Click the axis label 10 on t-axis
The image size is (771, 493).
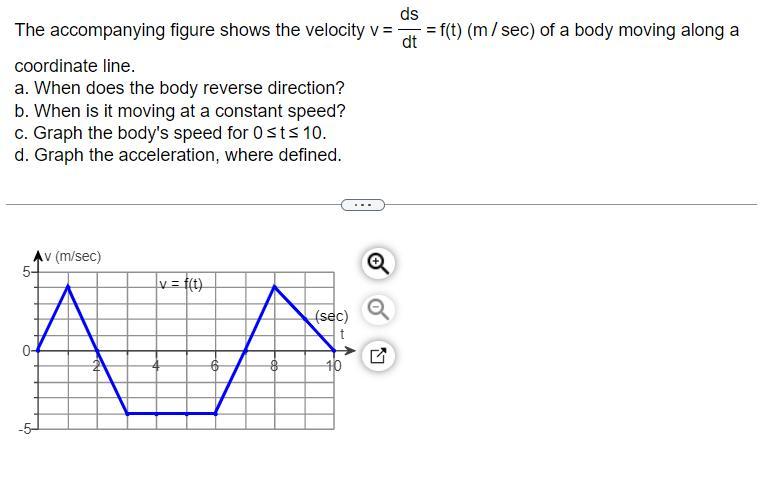(x=333, y=366)
